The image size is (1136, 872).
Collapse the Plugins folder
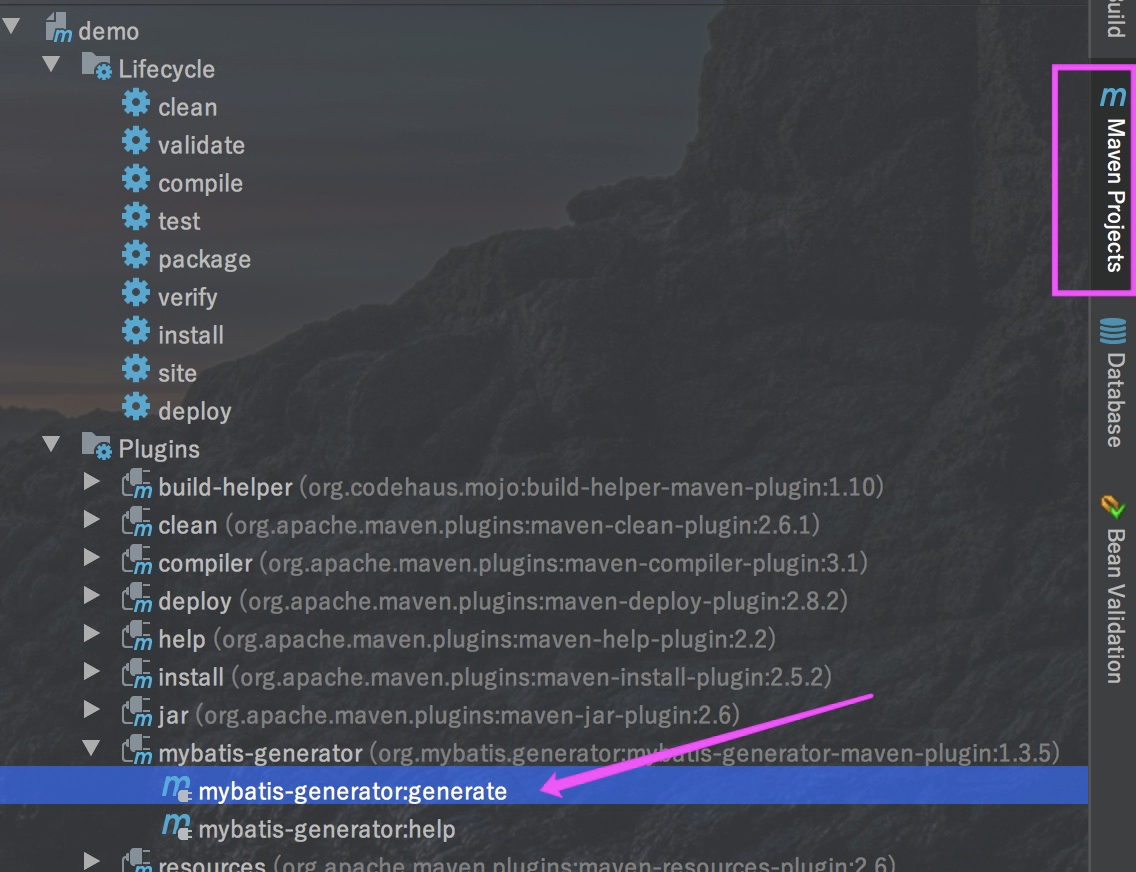pyautogui.click(x=51, y=444)
